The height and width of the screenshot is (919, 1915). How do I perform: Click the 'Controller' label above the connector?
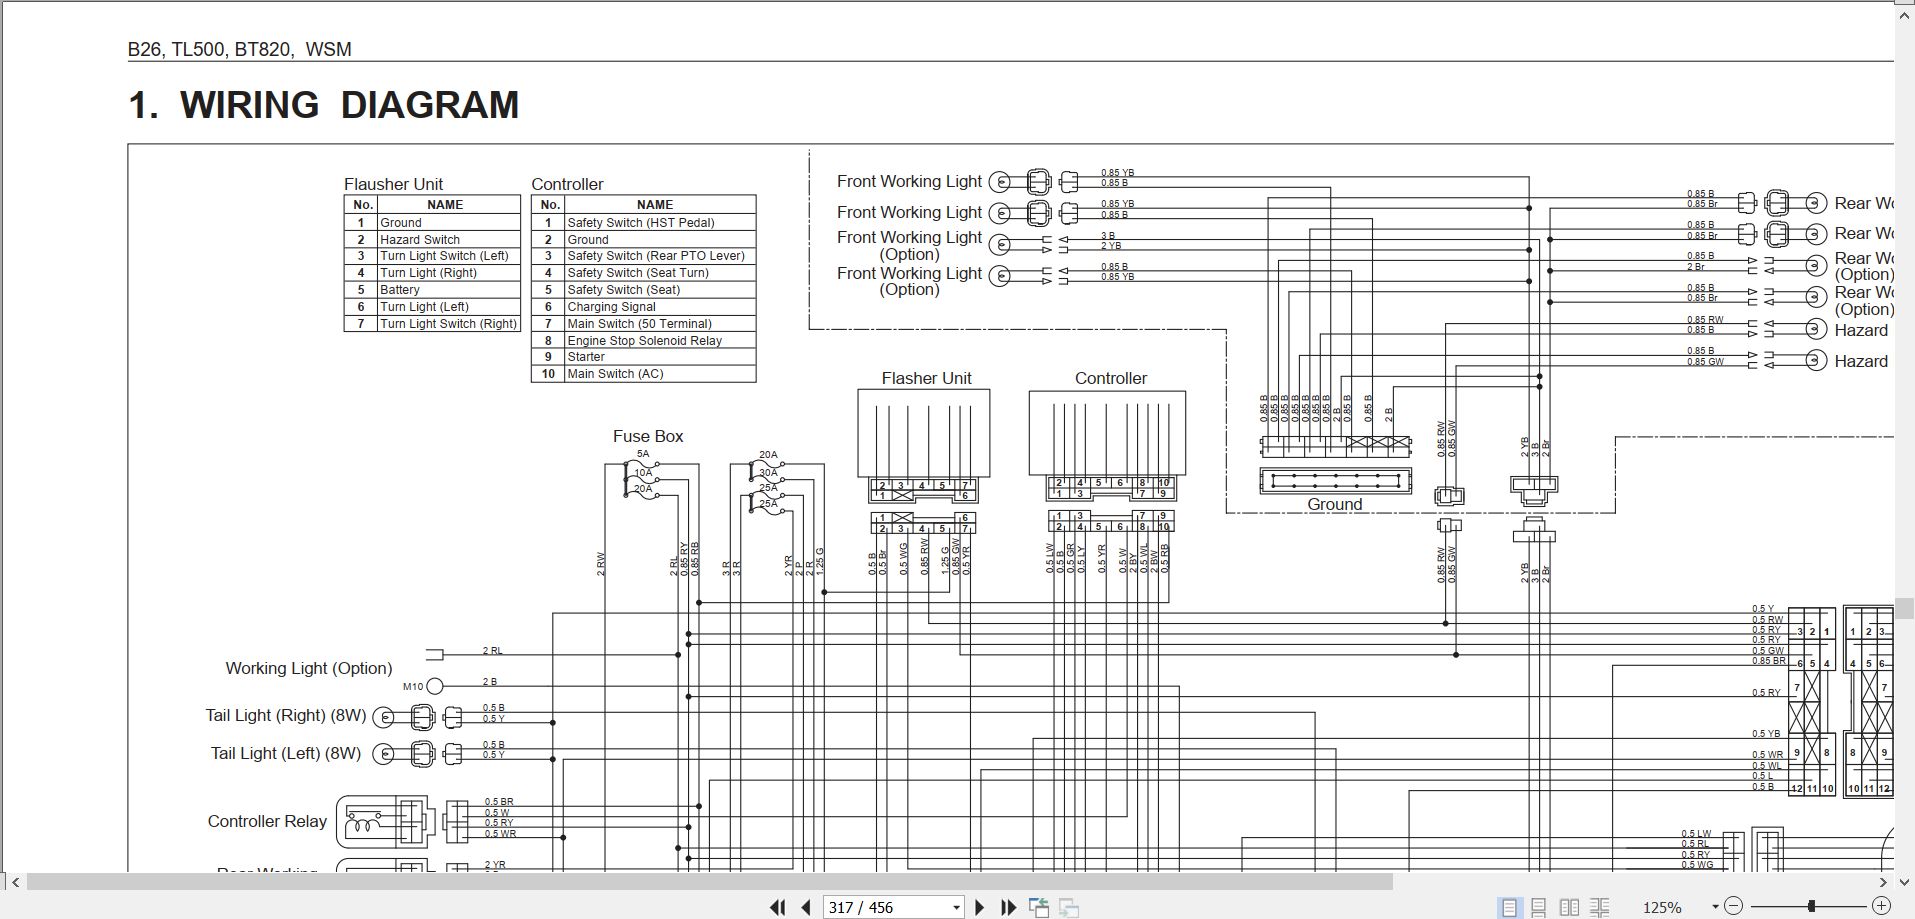pos(1110,378)
